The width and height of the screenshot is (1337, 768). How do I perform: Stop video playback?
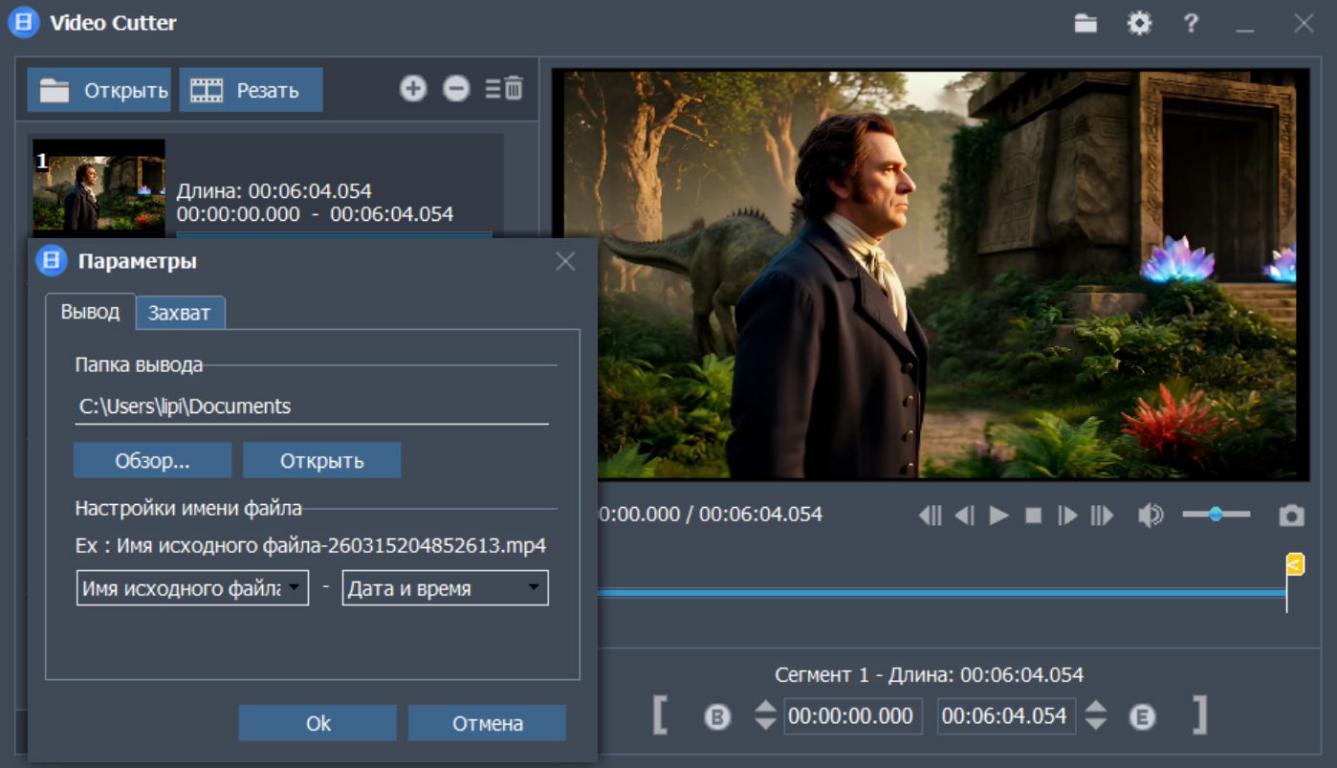click(x=1033, y=515)
